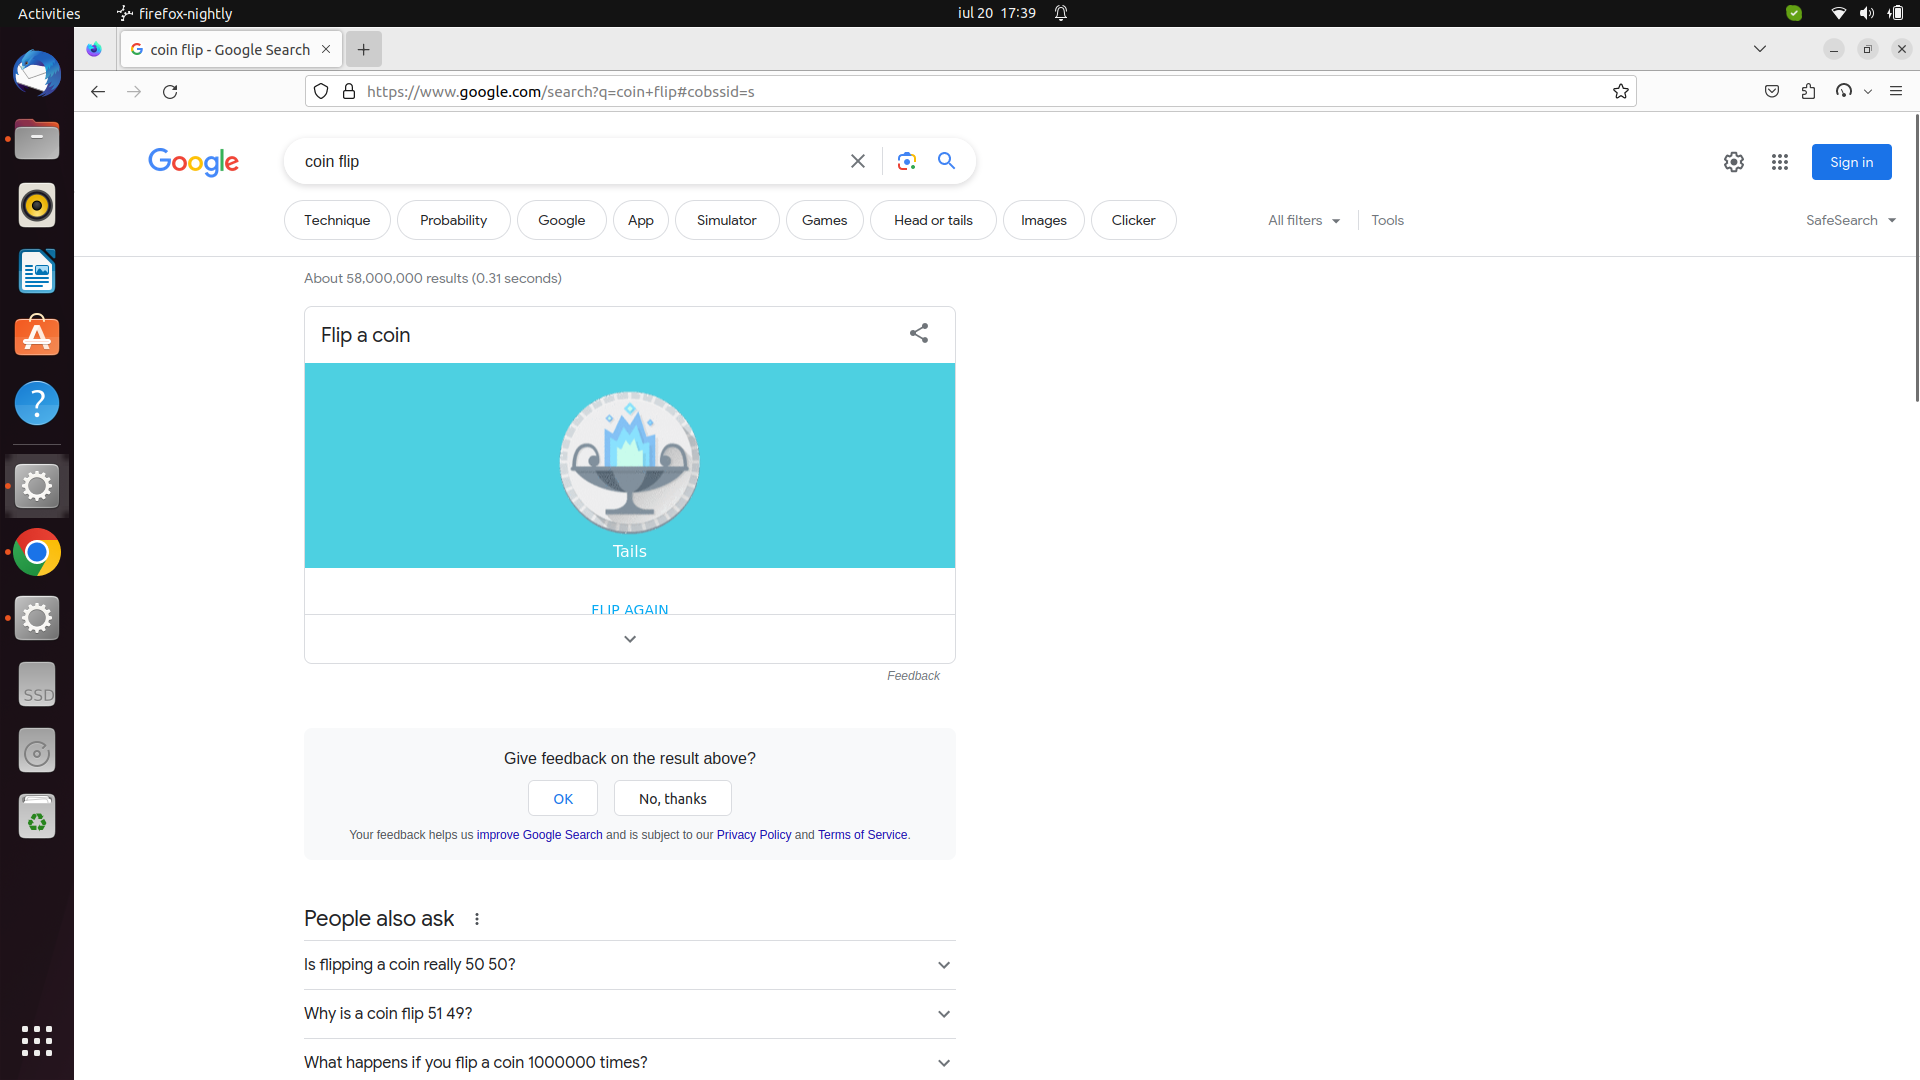Screen dimensions: 1920x1080
Task: Open Ubuntu Software from the dock
Action: (37, 337)
